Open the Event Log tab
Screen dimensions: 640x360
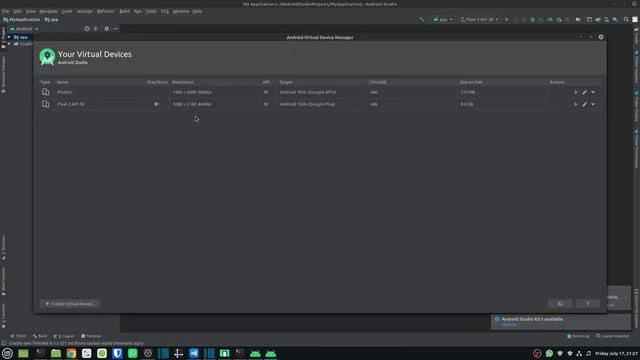[578, 336]
